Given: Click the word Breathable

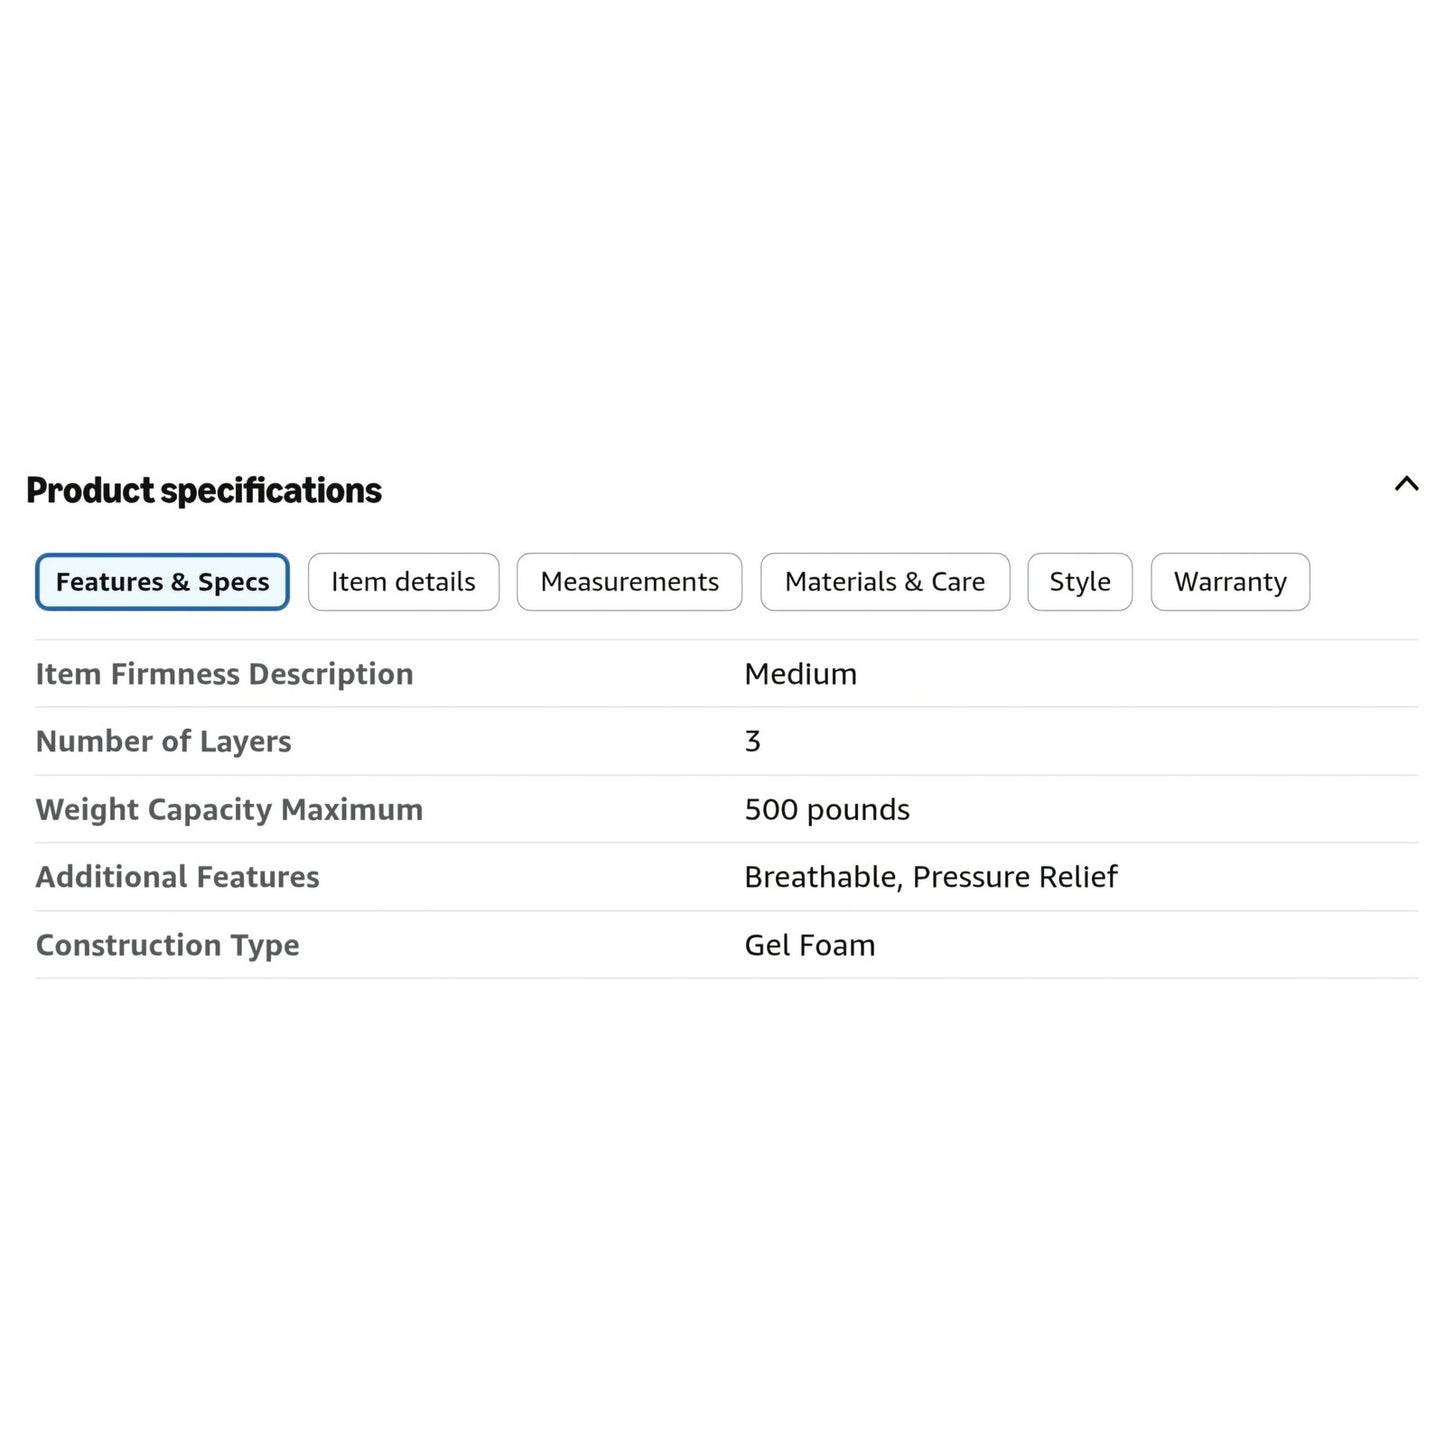Looking at the screenshot, I should 823,877.
